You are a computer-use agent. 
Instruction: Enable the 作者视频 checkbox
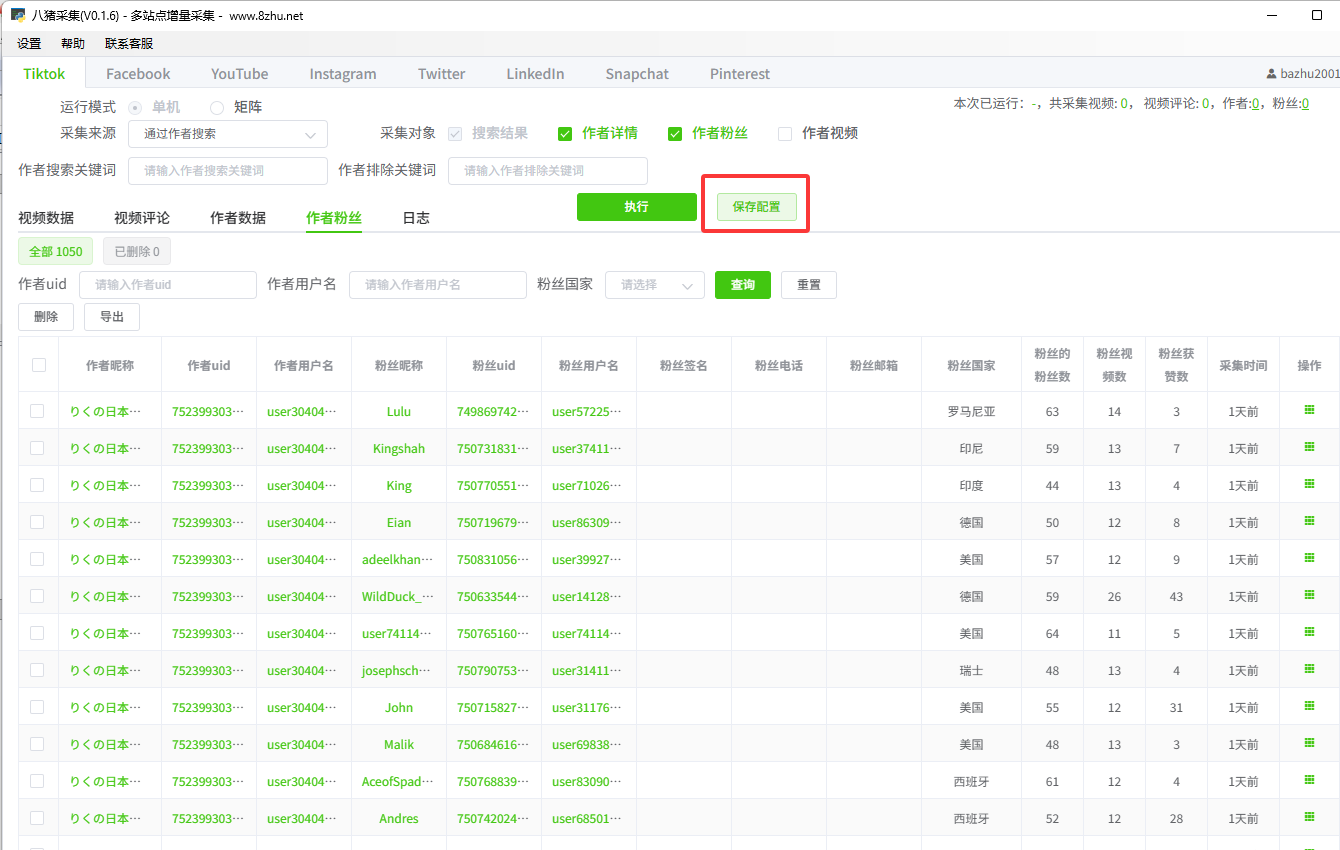click(785, 134)
